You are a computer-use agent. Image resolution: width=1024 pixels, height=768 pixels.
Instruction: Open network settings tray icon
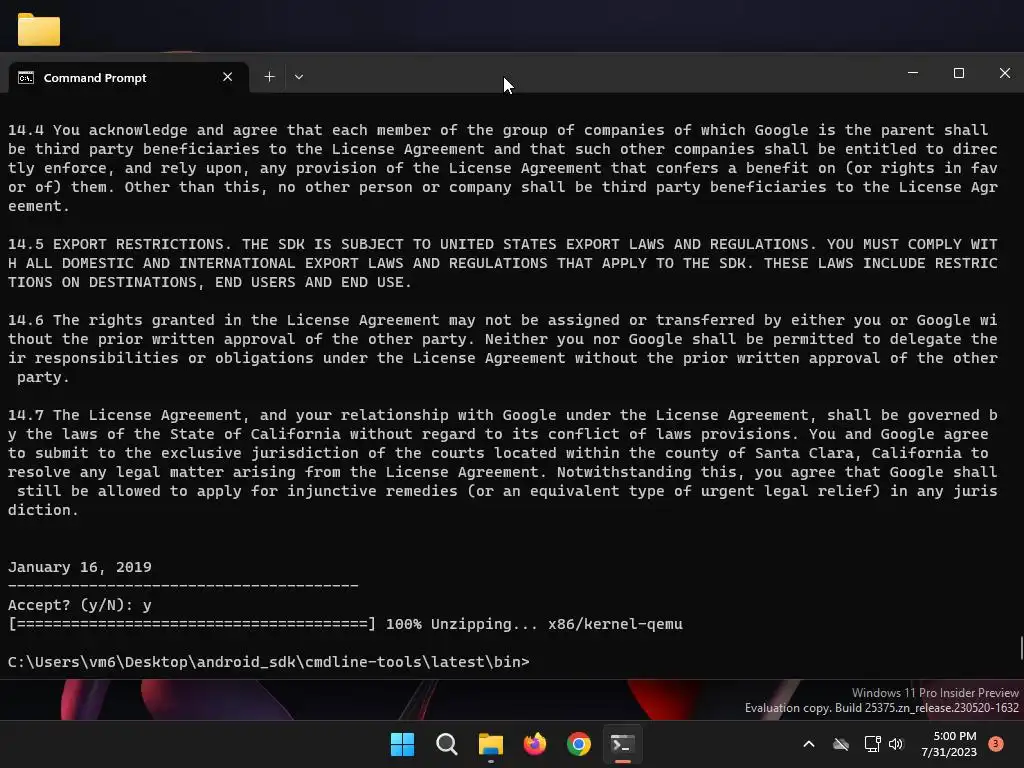pos(872,744)
